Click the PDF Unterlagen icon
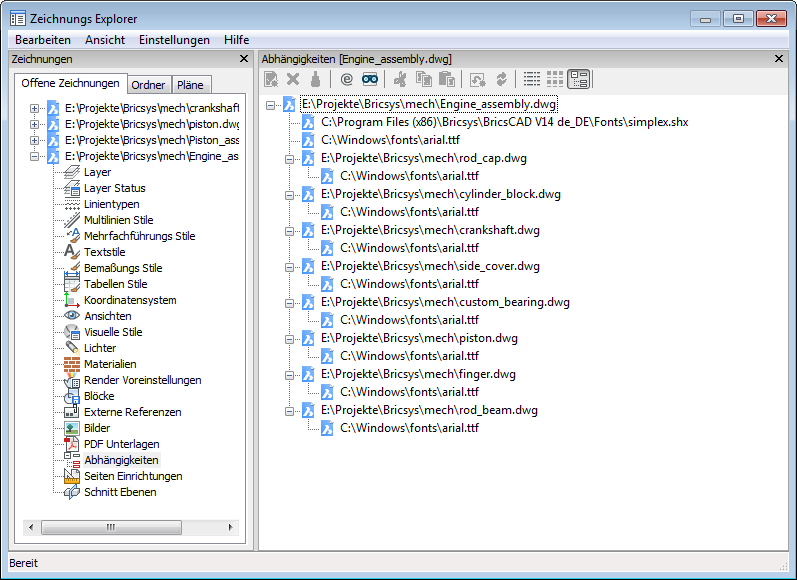The width and height of the screenshot is (797, 580). (x=72, y=444)
